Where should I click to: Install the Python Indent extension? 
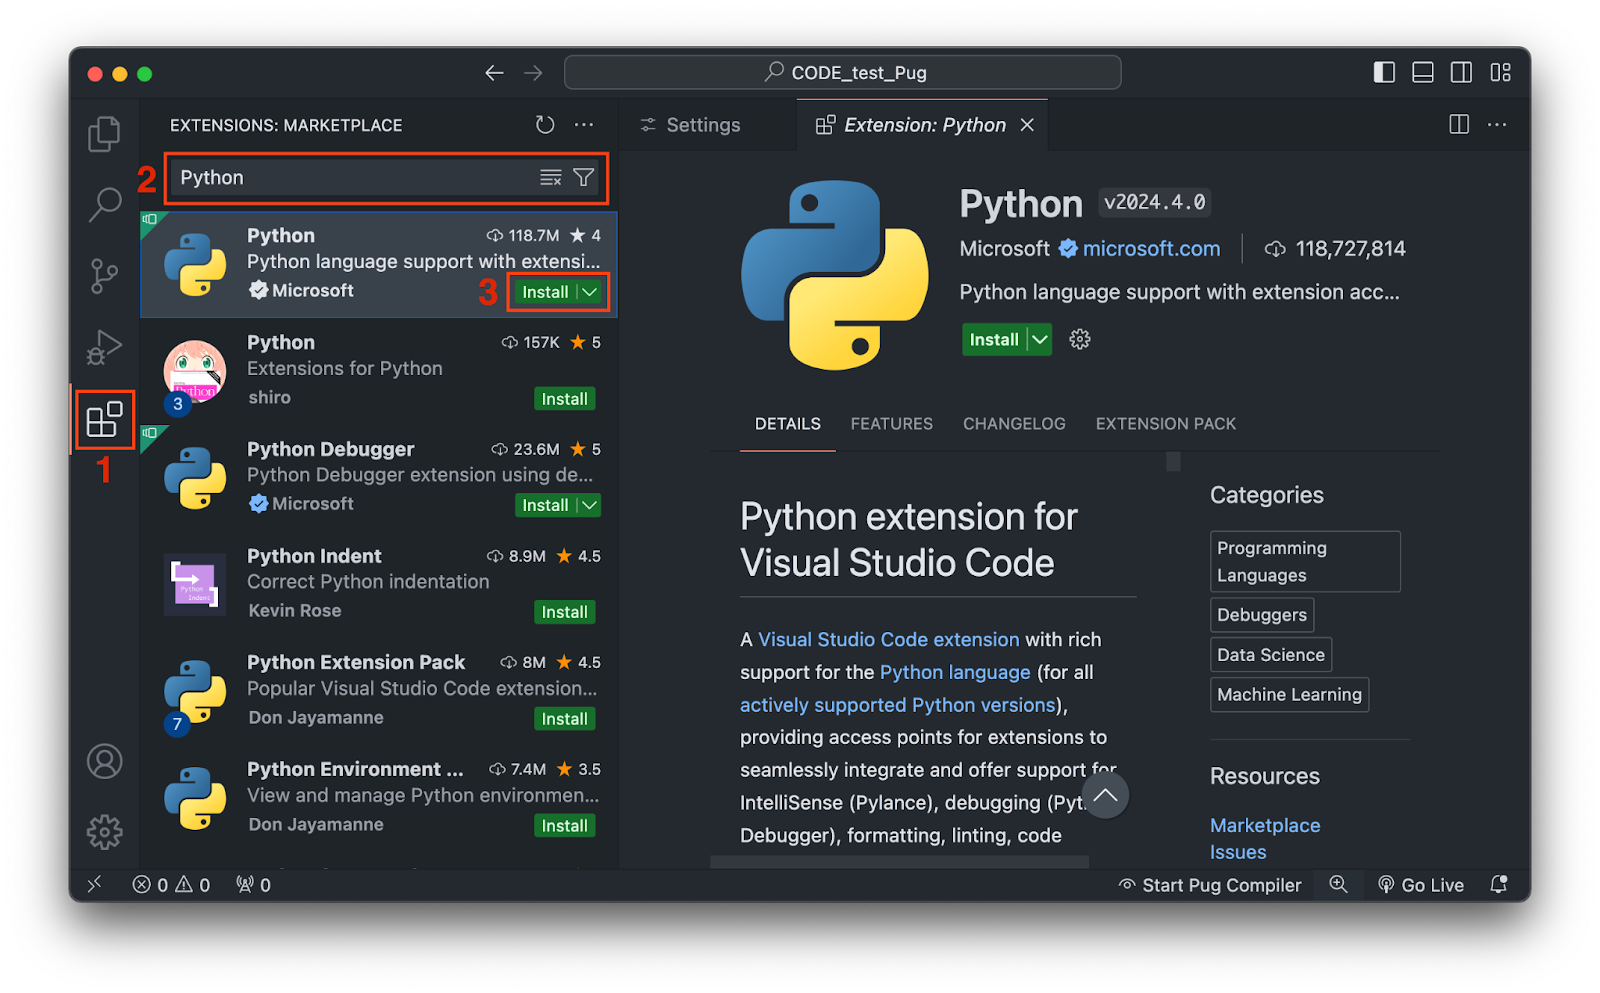tap(564, 611)
